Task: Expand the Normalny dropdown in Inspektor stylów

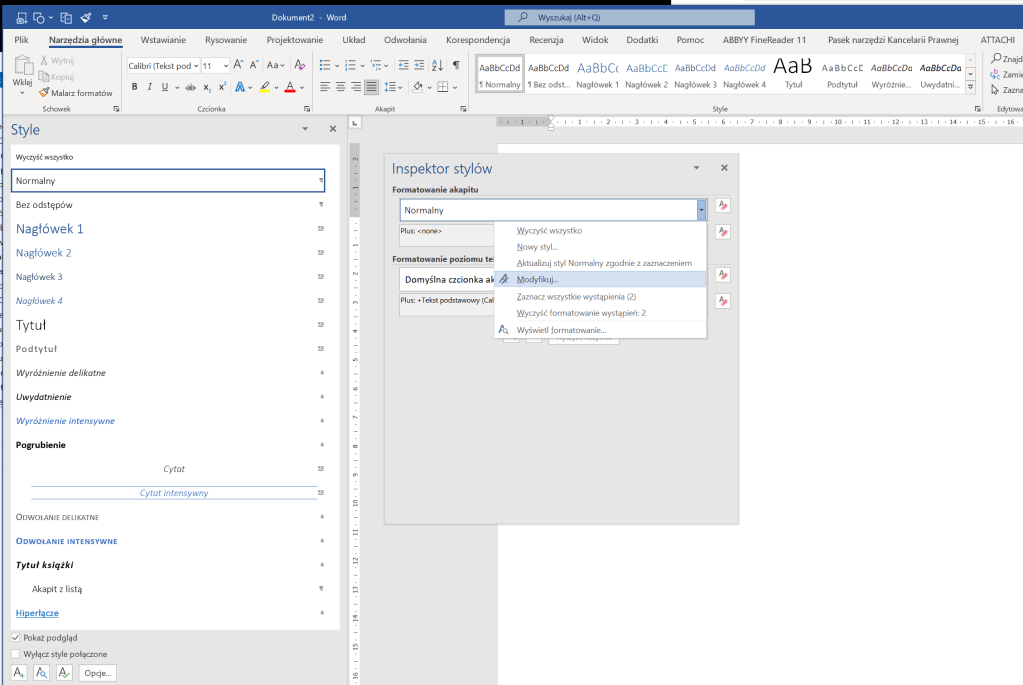Action: pos(701,210)
